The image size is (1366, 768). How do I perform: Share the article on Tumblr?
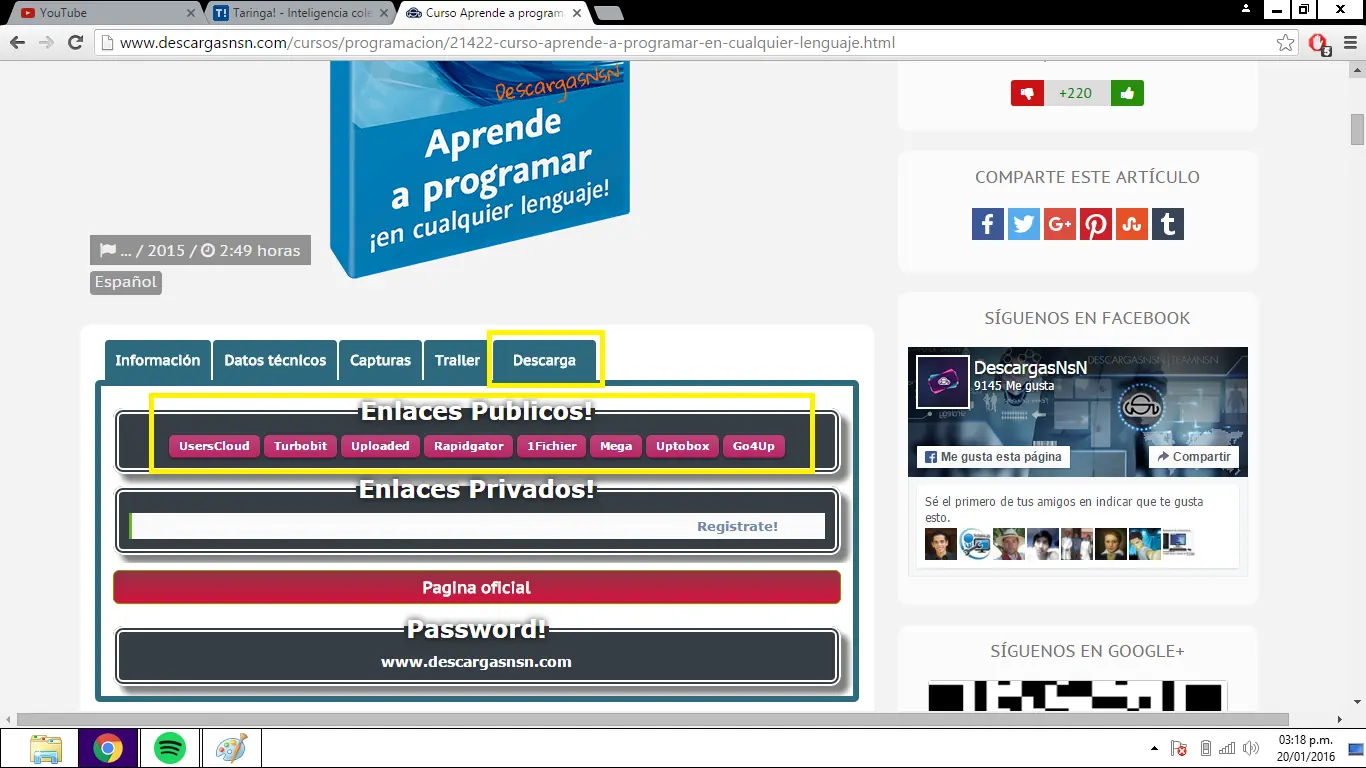pos(1167,224)
